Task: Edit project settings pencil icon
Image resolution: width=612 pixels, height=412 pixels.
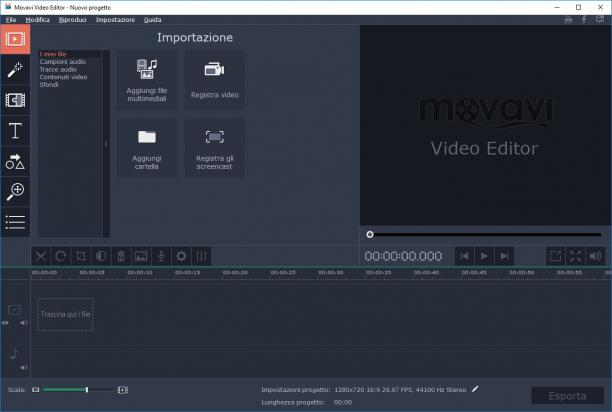Action: (475, 389)
